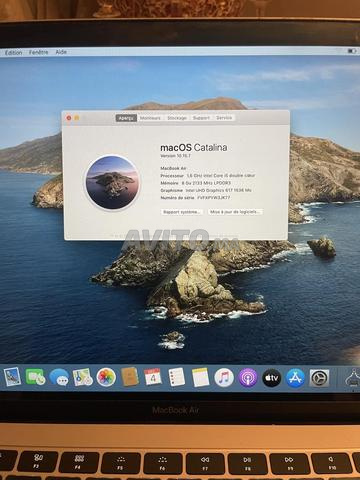Switch to the Stockage tab
Screen dimensions: 360x480
(x=177, y=118)
